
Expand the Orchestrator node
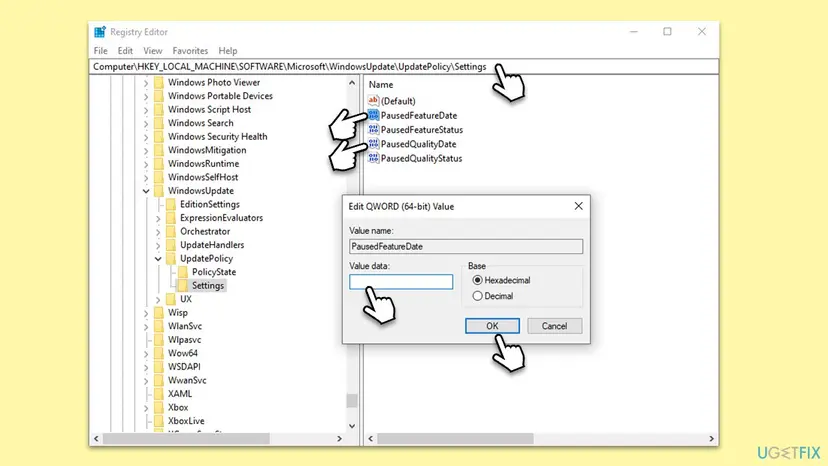click(158, 231)
